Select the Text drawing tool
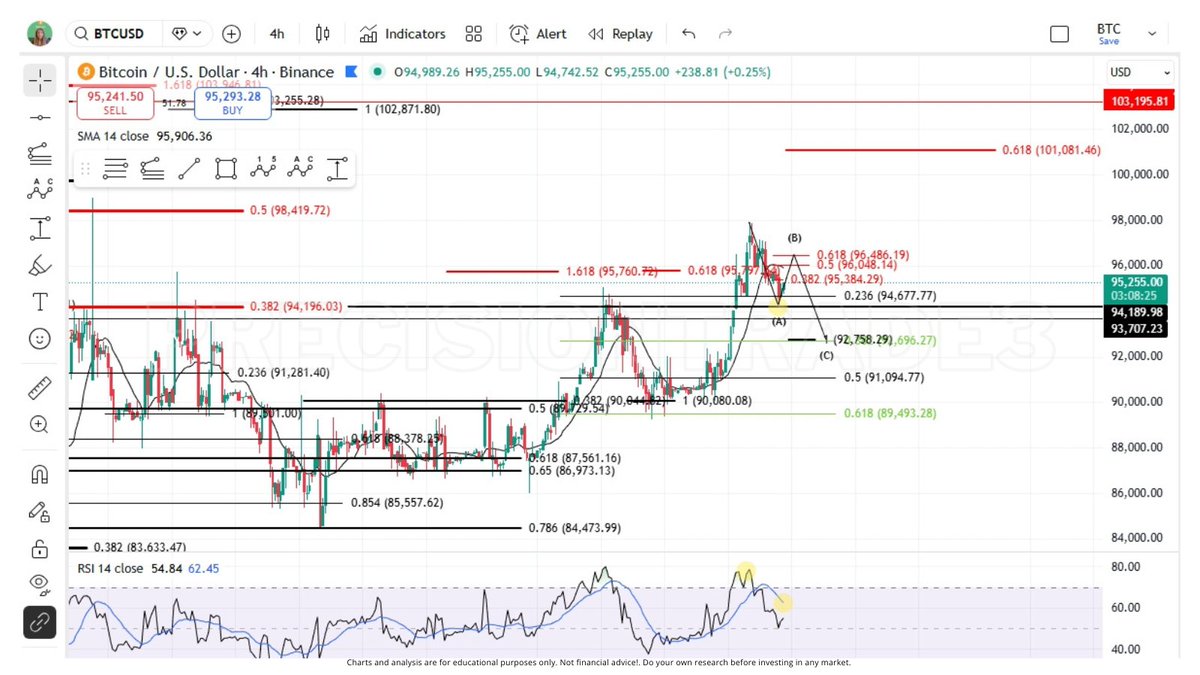The image size is (1200, 675). tap(40, 300)
